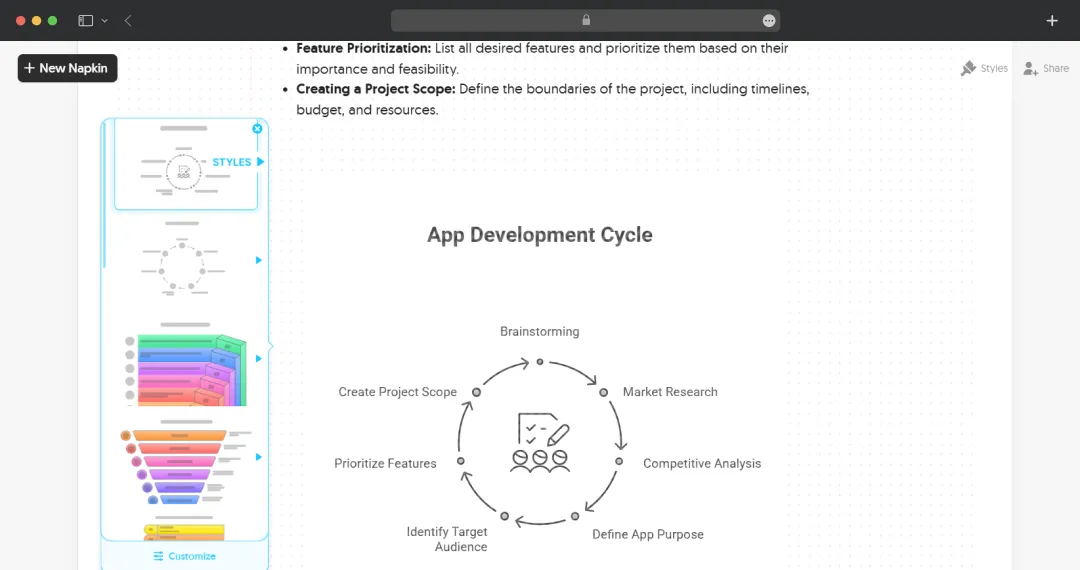Click the Share button
1080x570 pixels.
tap(1046, 68)
